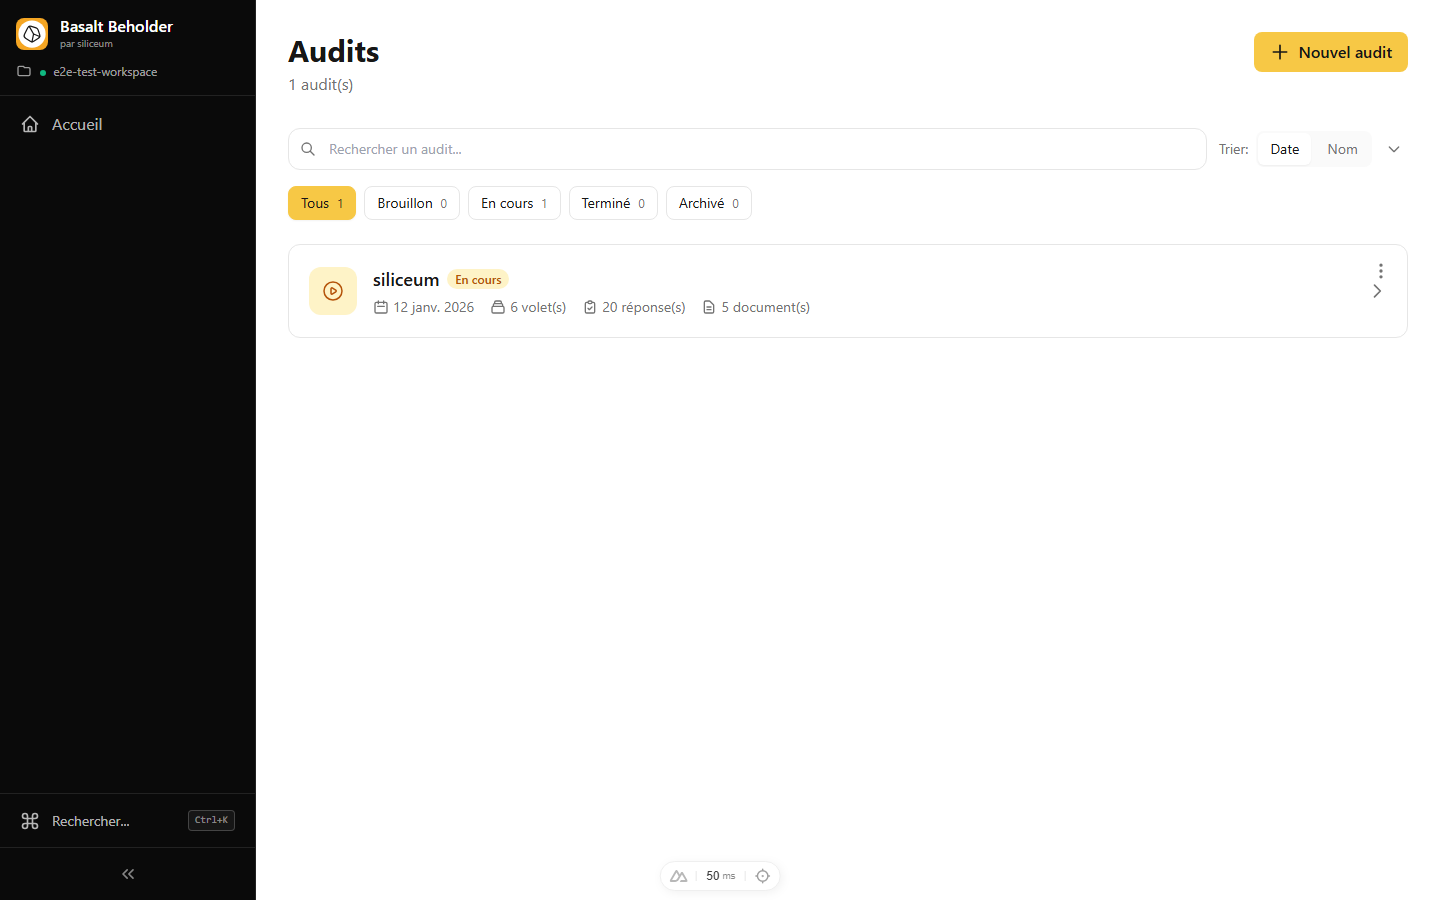The width and height of the screenshot is (1440, 900).
Task: Open the siliceum audit title
Action: 406,280
